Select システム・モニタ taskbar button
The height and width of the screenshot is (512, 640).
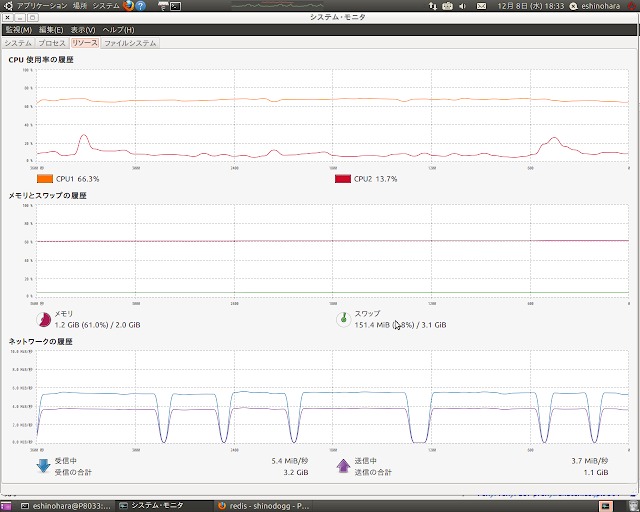[163, 506]
